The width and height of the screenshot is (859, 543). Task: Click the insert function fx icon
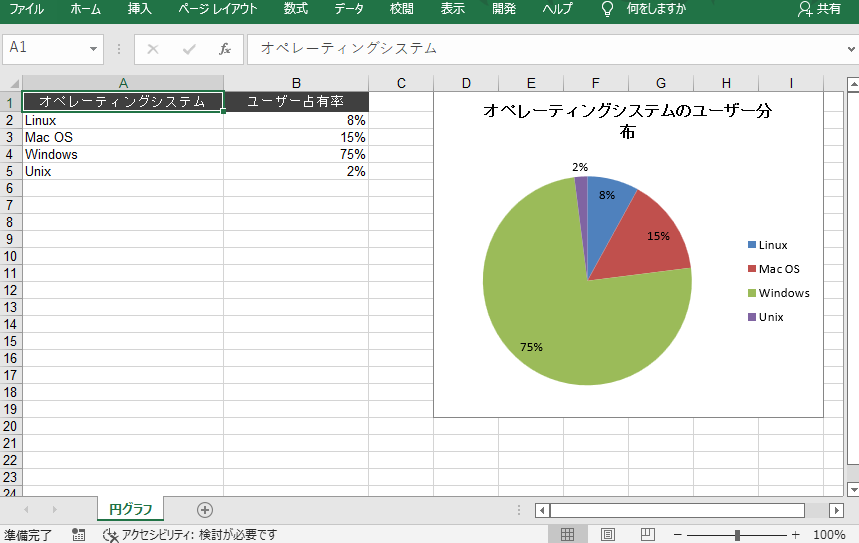click(x=225, y=49)
